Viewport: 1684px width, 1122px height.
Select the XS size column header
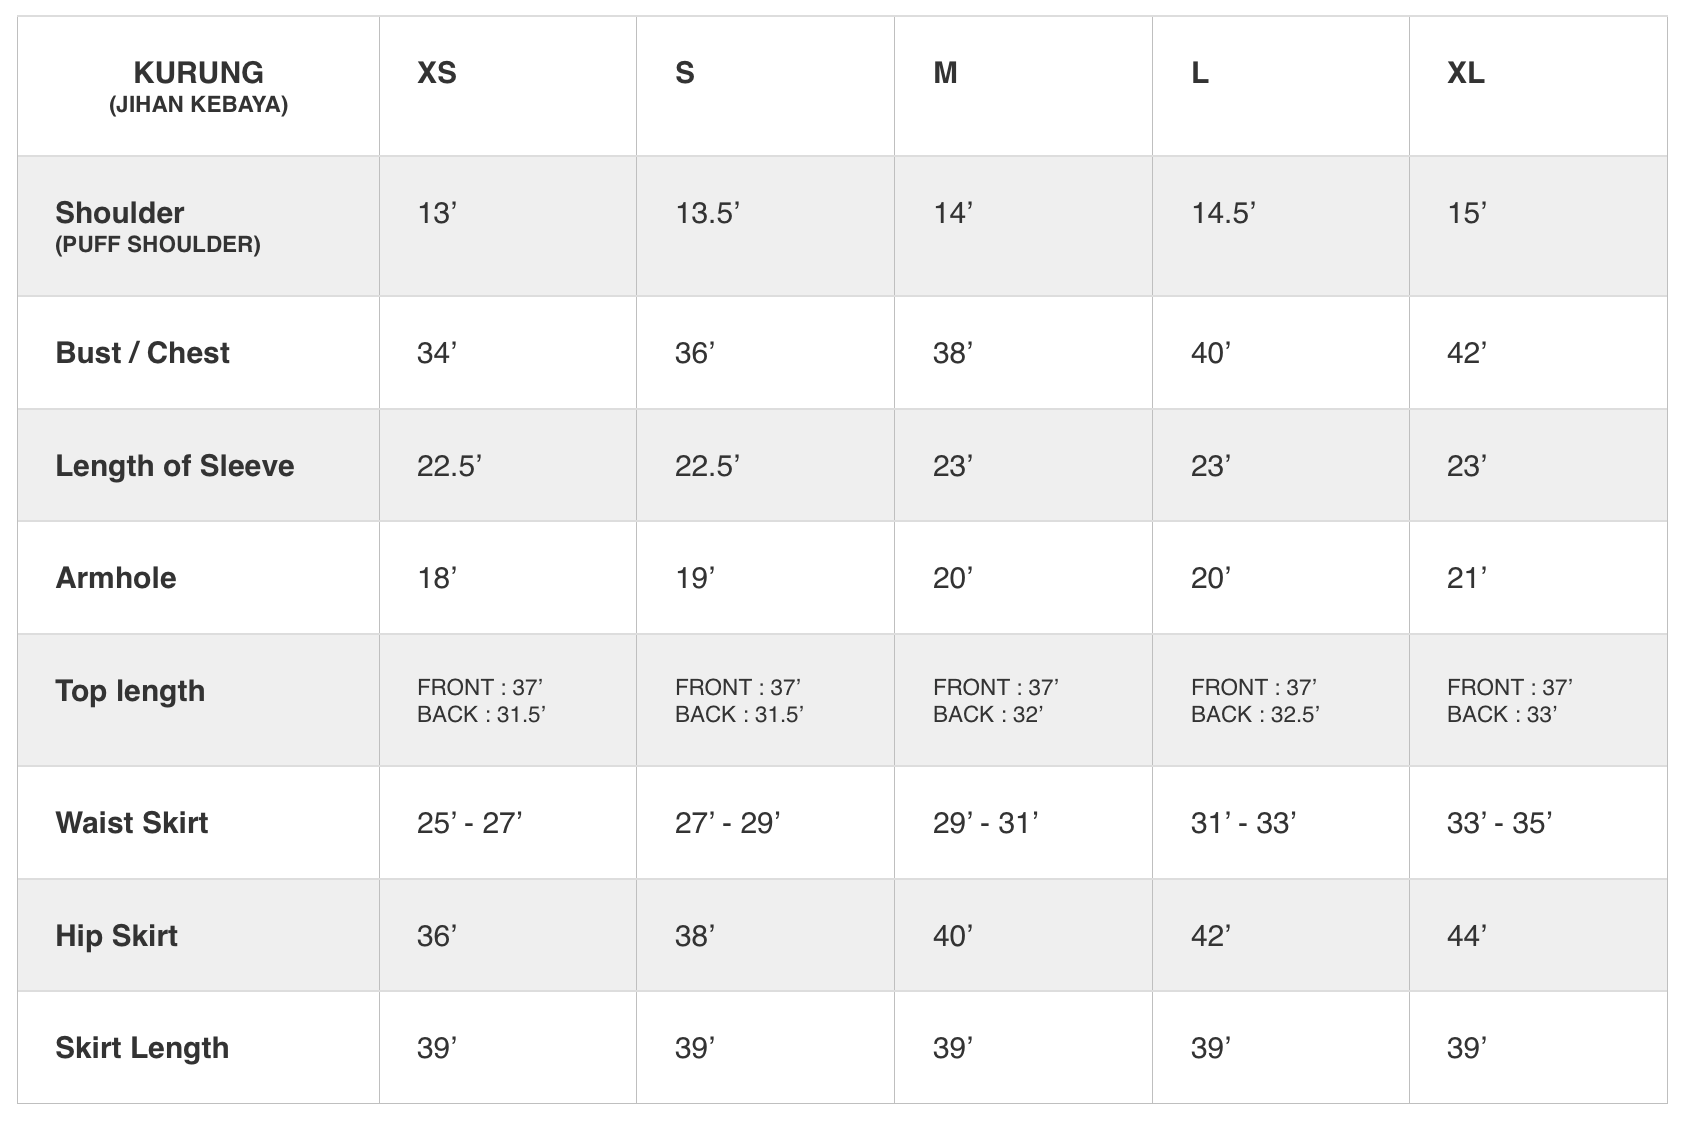tap(437, 73)
